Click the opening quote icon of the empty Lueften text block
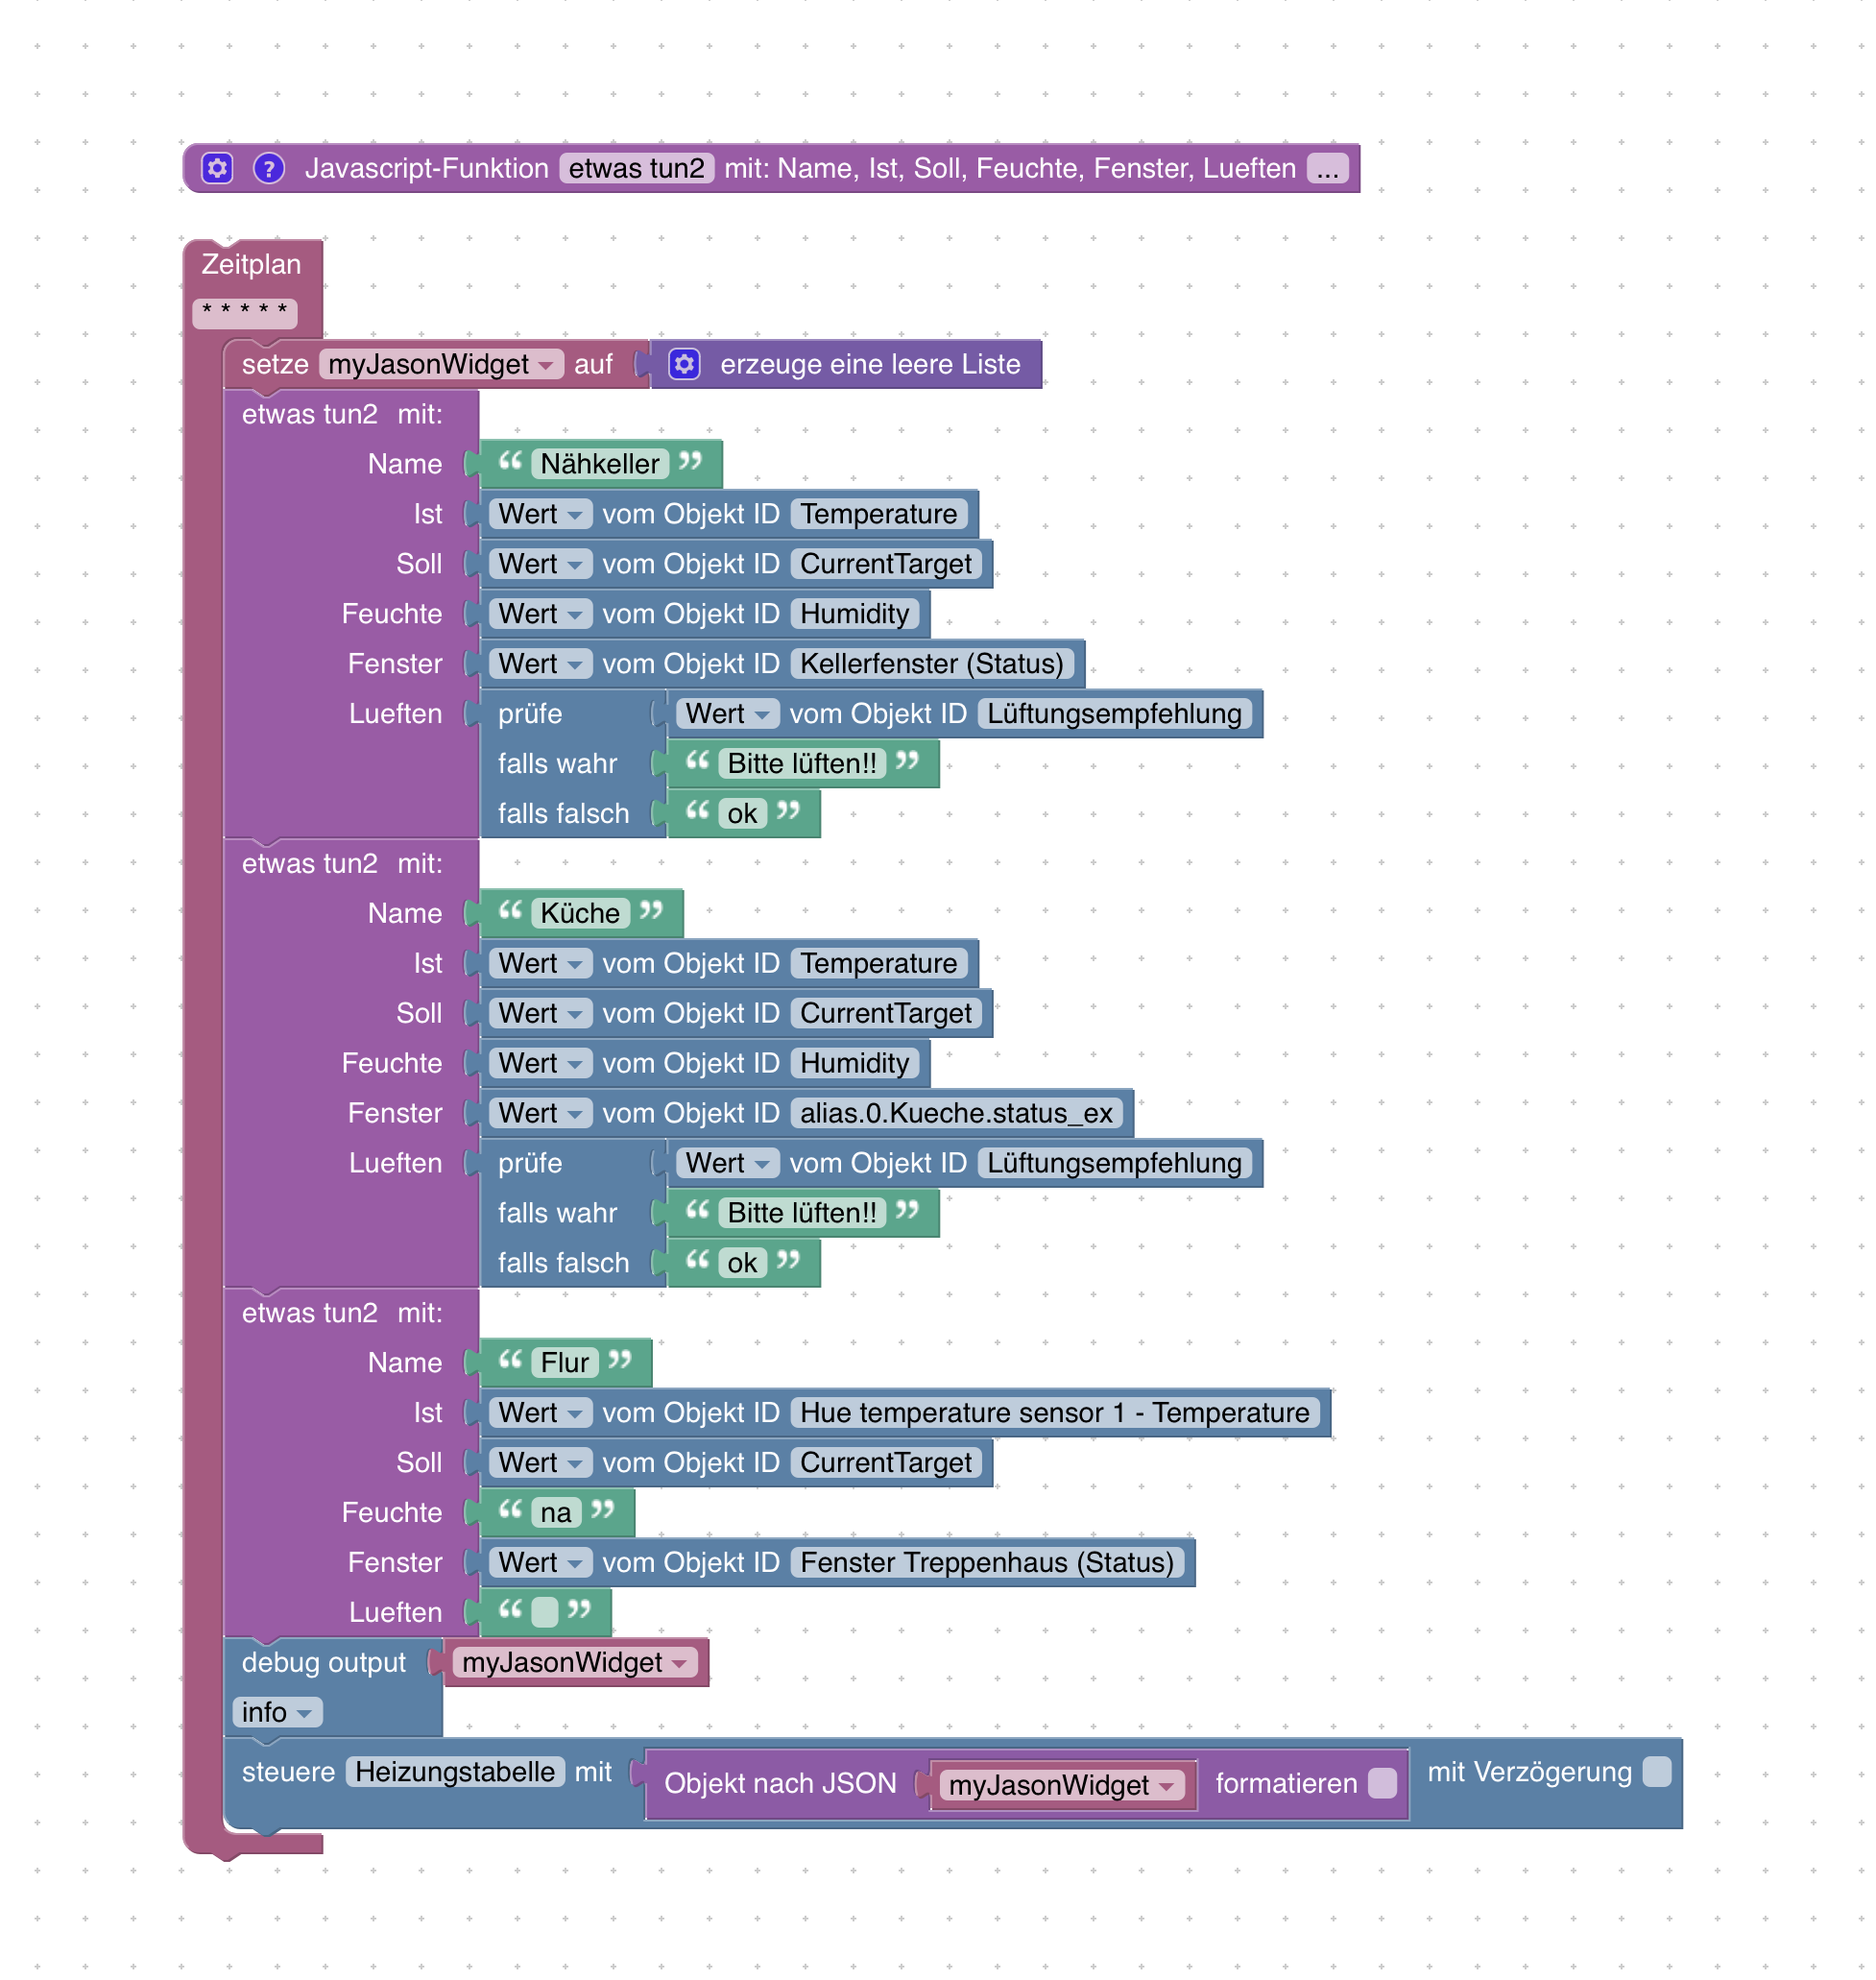 point(510,1610)
